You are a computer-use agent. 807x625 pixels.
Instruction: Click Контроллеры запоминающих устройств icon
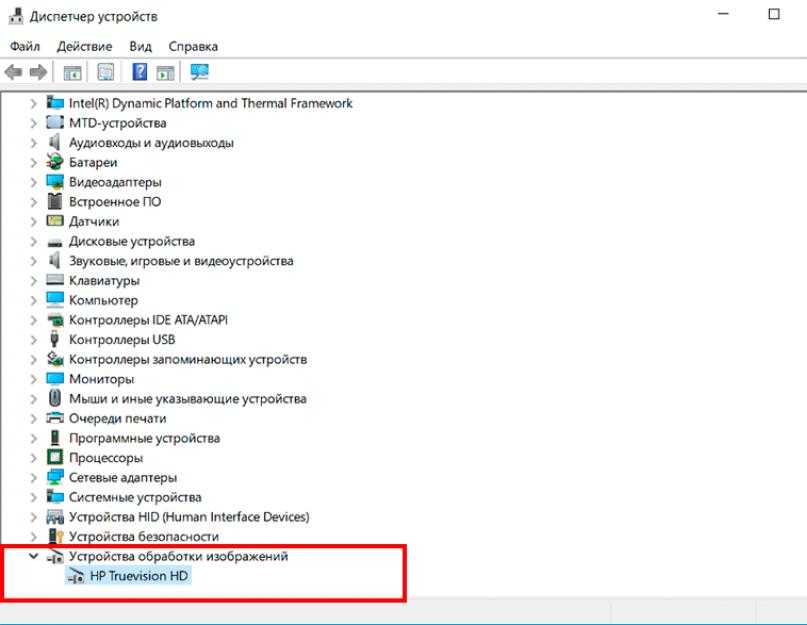click(x=55, y=359)
